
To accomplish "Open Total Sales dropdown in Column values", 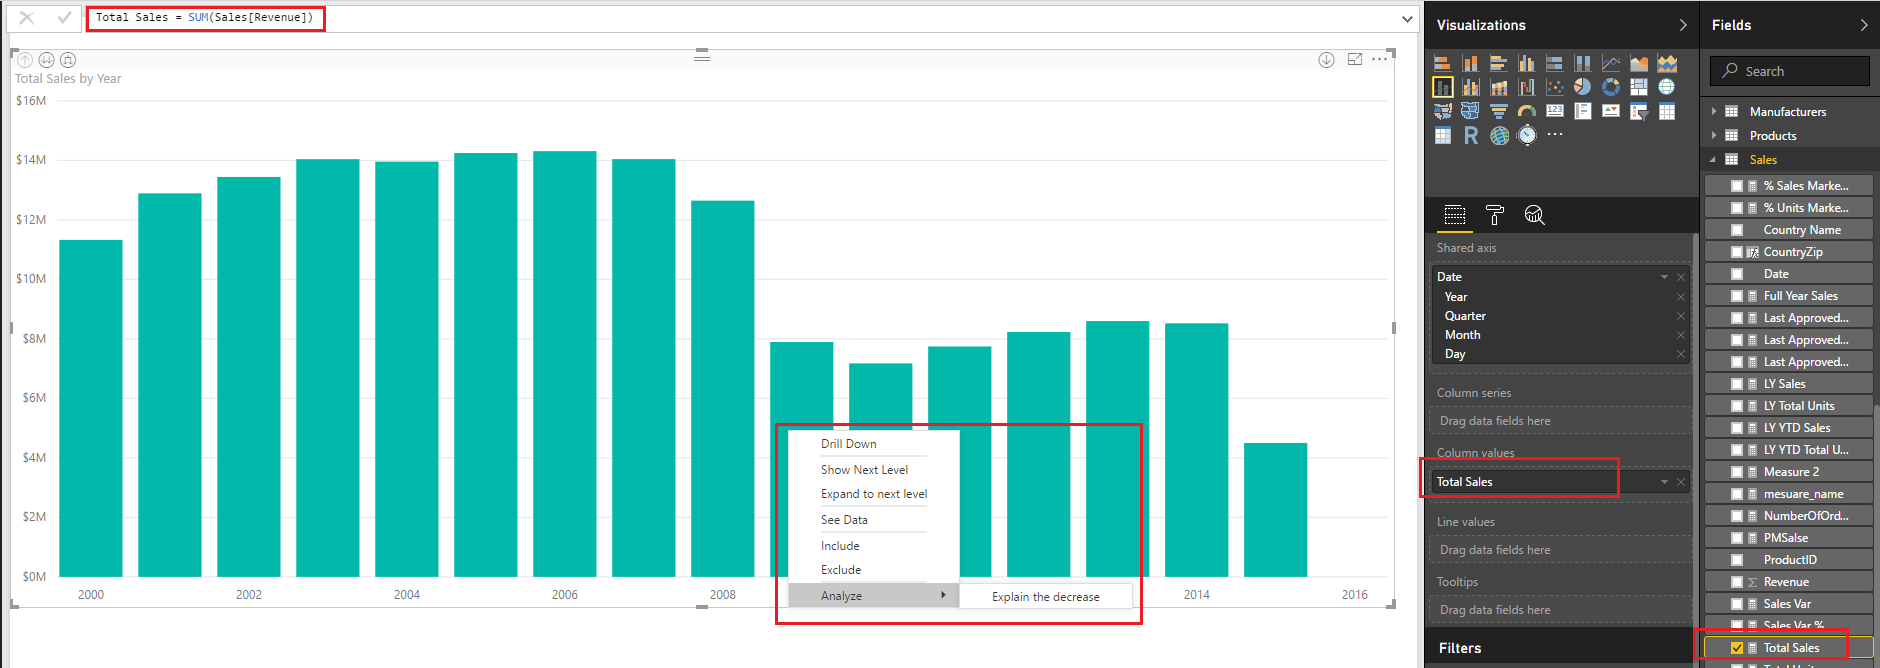I will coord(1664,482).
